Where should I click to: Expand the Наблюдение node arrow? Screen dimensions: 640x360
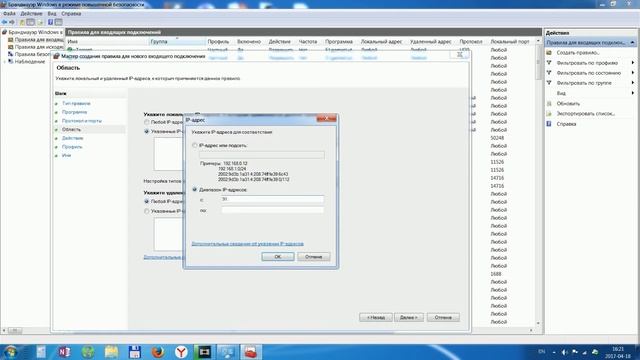[x=5, y=62]
